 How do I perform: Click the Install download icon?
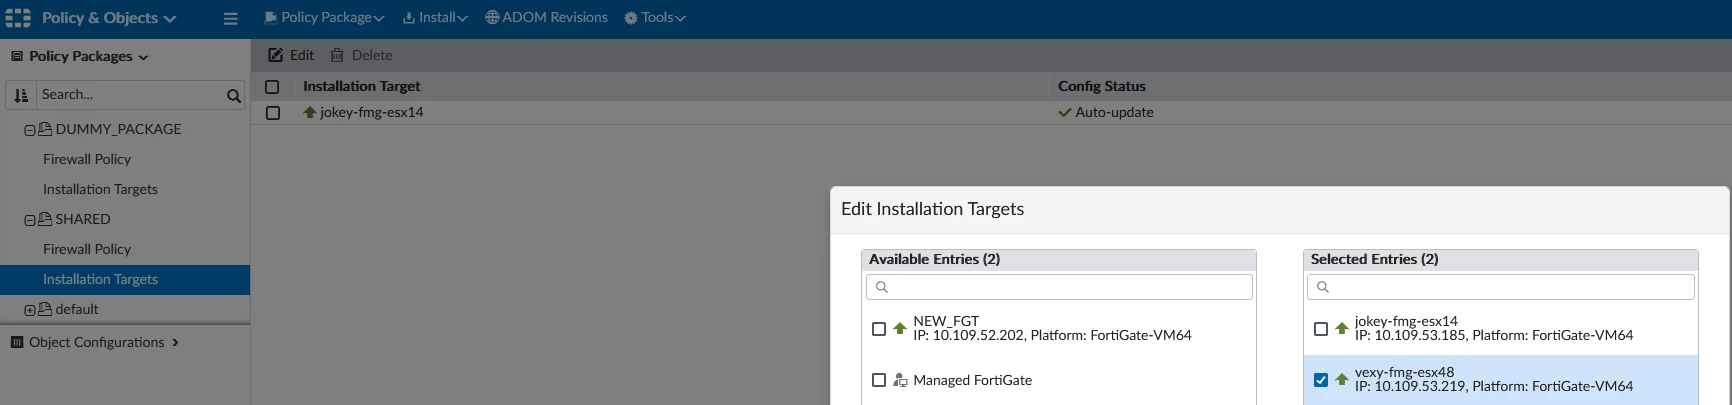click(x=409, y=18)
